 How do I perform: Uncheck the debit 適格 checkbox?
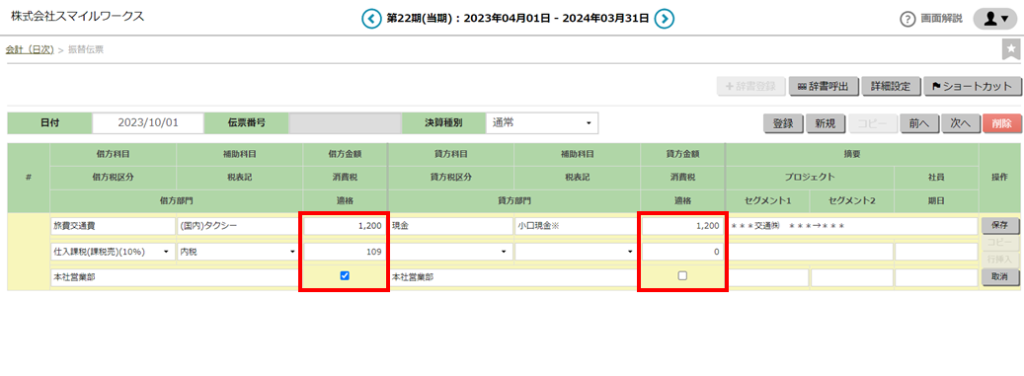pos(345,276)
